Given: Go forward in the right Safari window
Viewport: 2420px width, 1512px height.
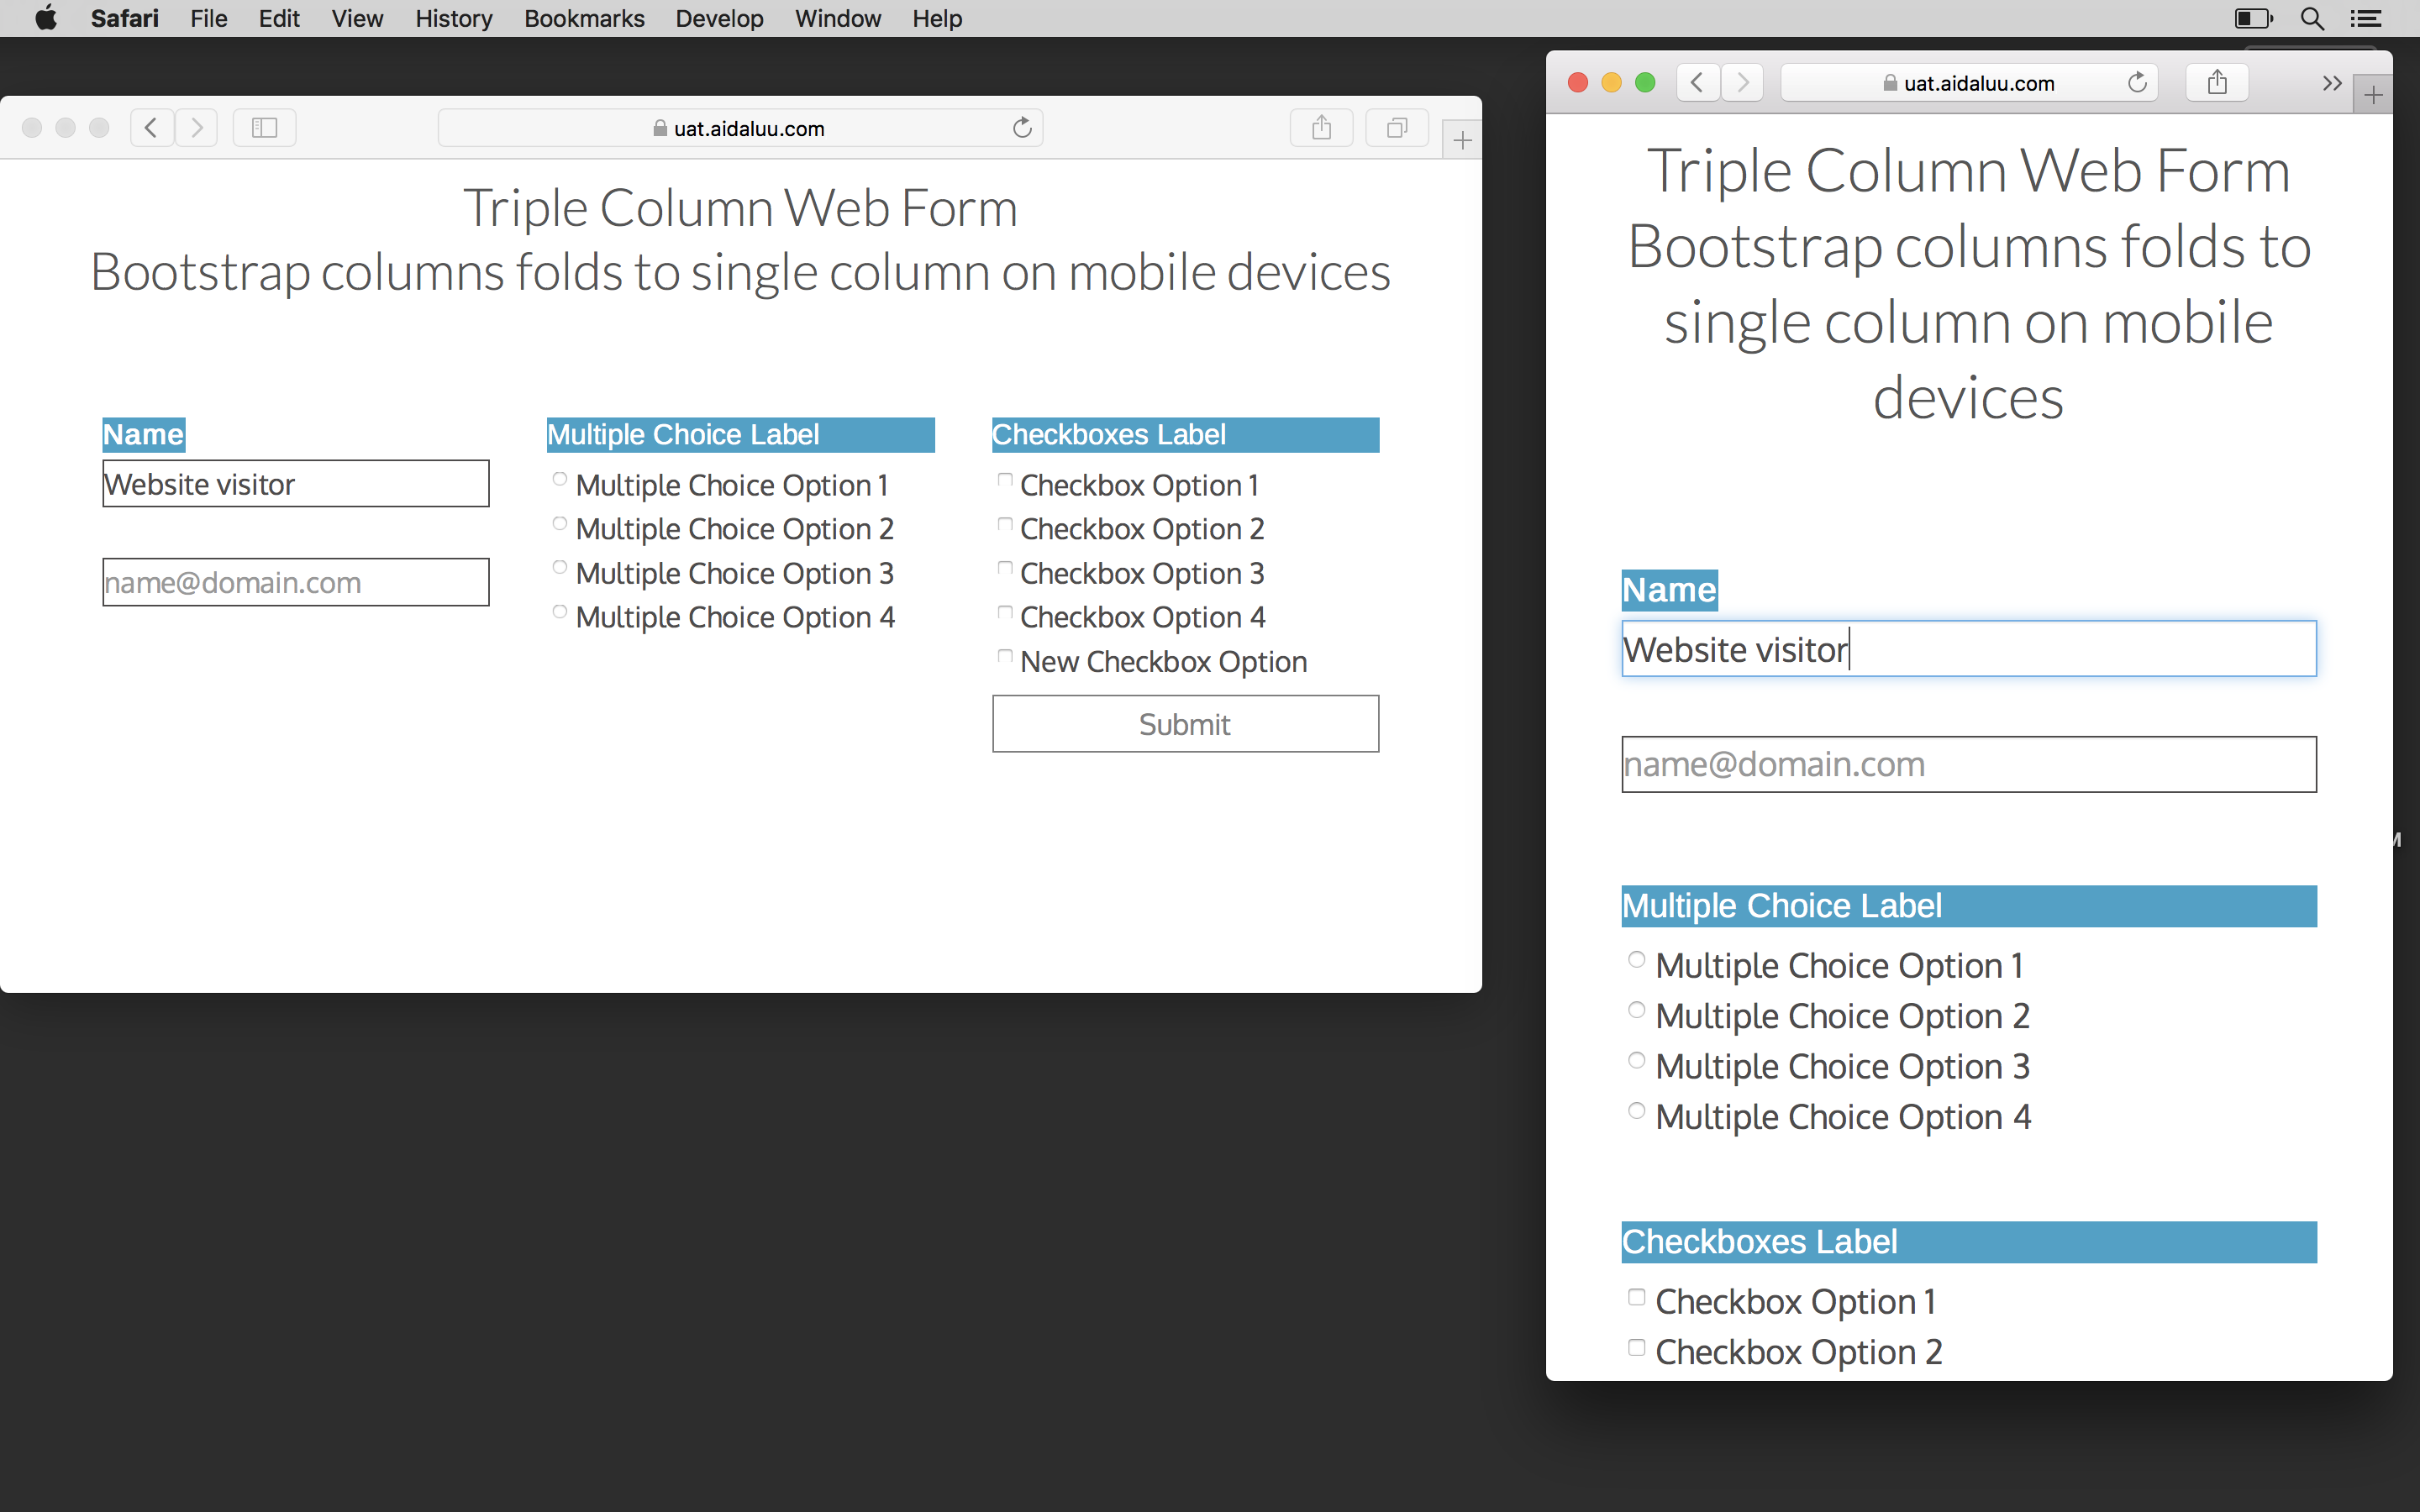Looking at the screenshot, I should pos(1743,82).
